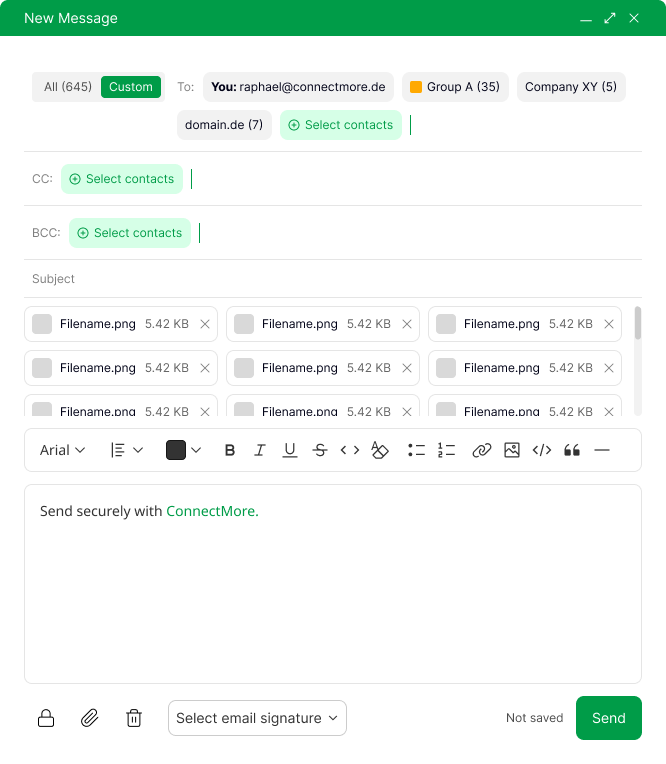The height and width of the screenshot is (764, 666).
Task: Apply italic formatting
Action: point(260,450)
